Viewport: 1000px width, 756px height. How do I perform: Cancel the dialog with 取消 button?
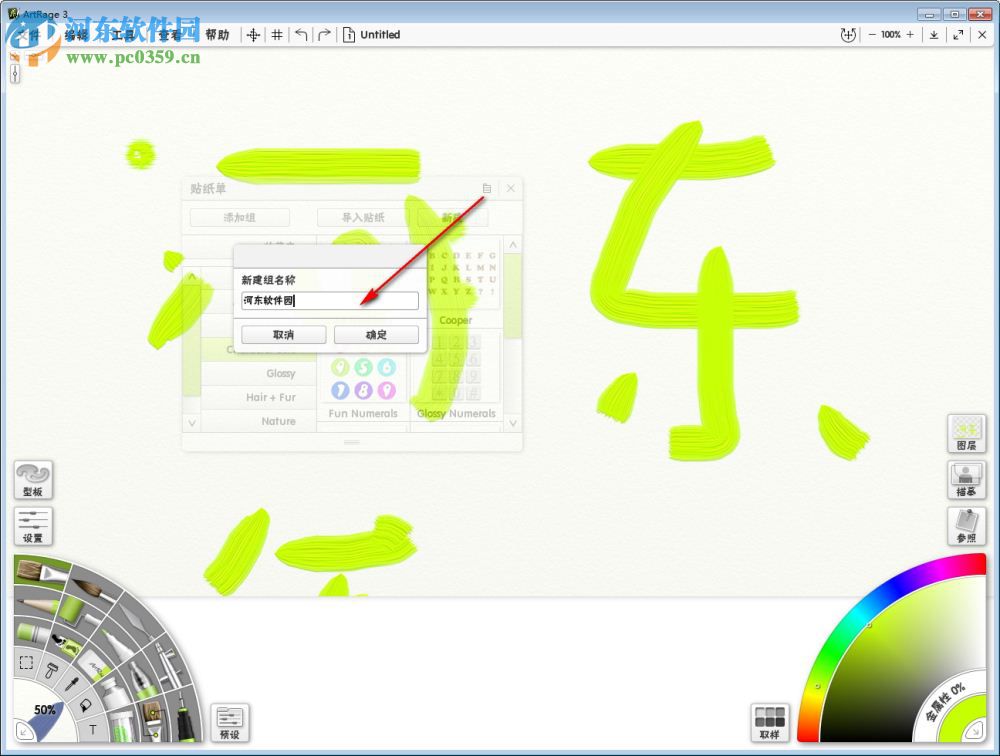(283, 334)
